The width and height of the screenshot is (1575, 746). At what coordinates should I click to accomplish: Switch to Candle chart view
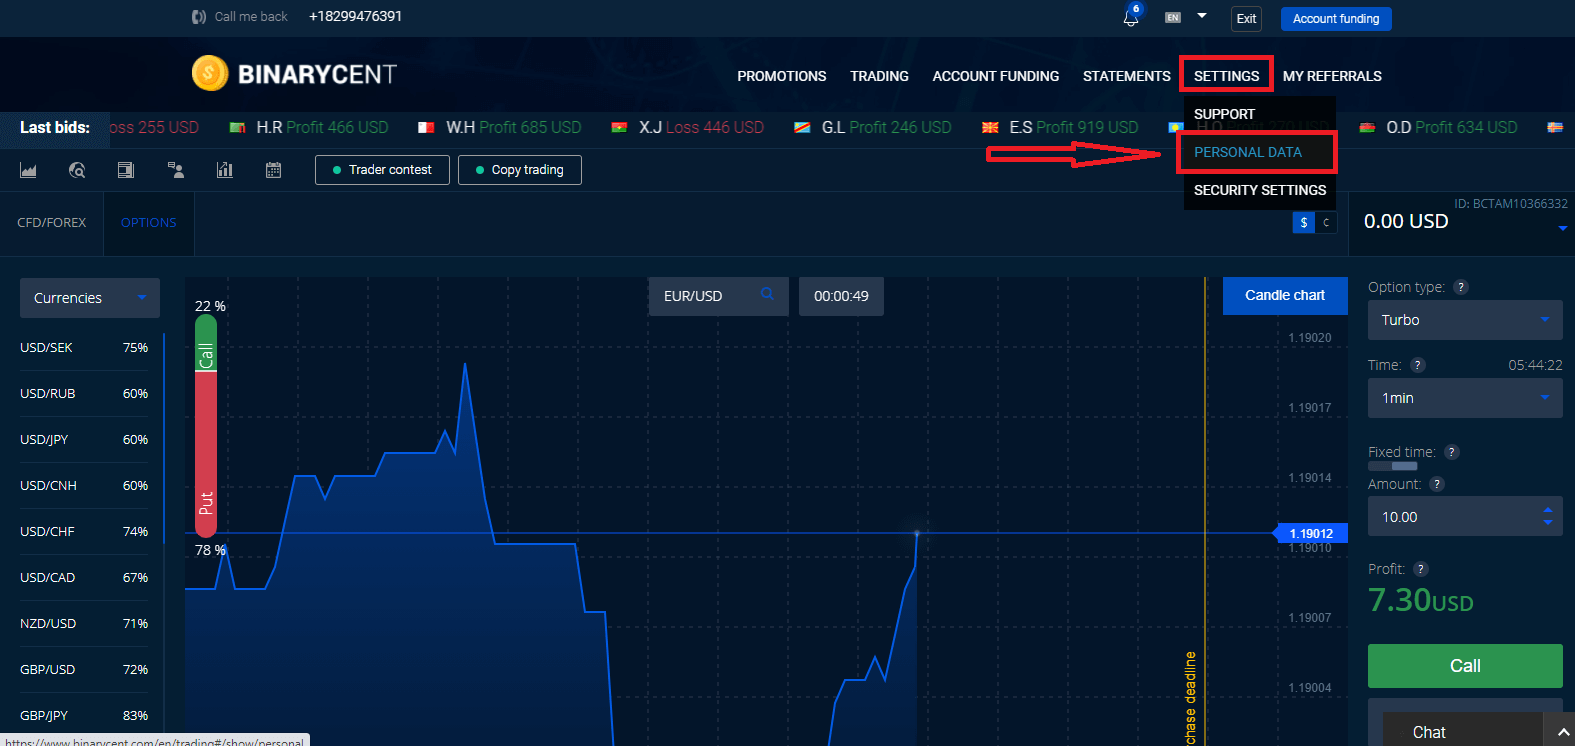1285,295
